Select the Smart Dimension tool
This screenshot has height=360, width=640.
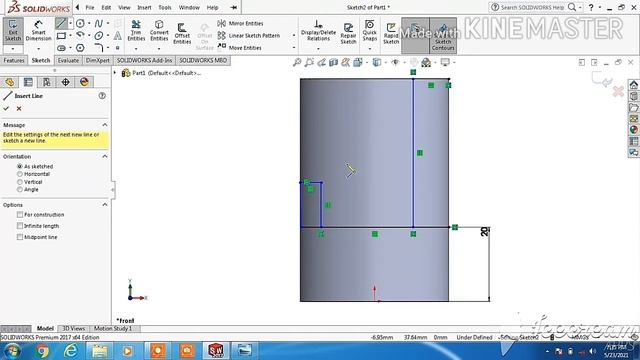[x=38, y=31]
